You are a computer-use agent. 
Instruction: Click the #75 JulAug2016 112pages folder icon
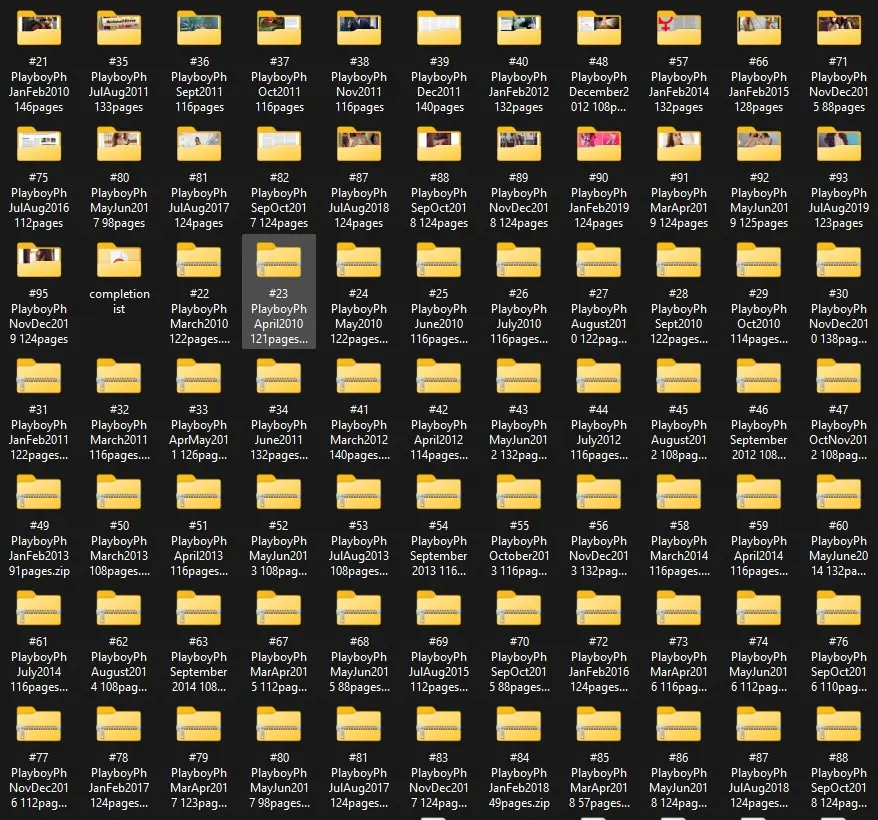39,145
